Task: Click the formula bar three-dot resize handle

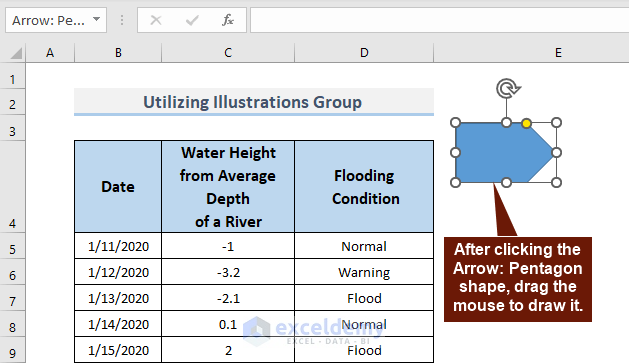Action: (x=122, y=20)
